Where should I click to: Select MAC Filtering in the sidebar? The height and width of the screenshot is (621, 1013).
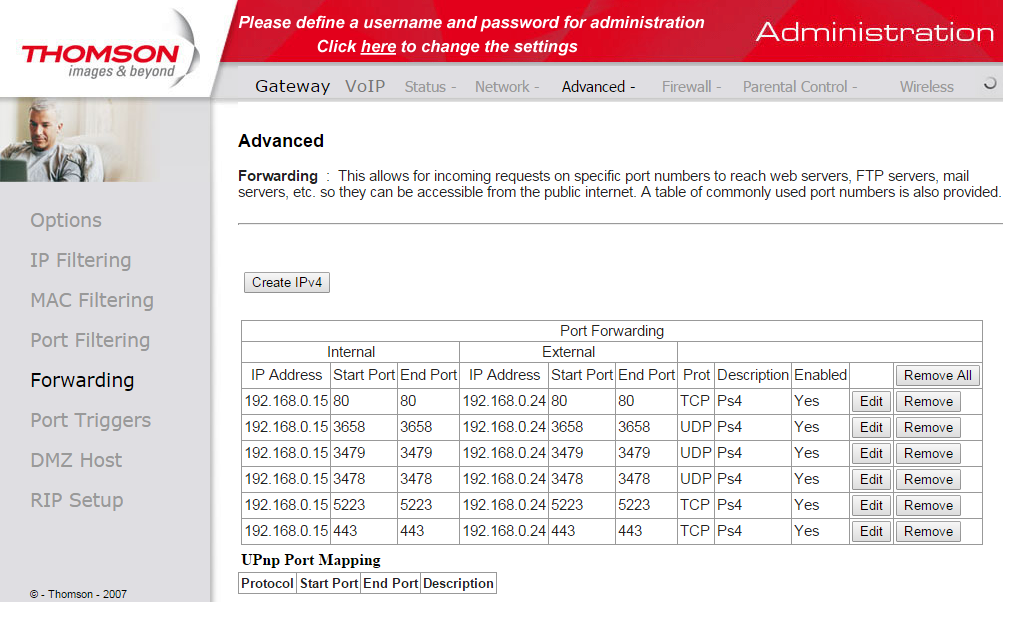tap(92, 300)
